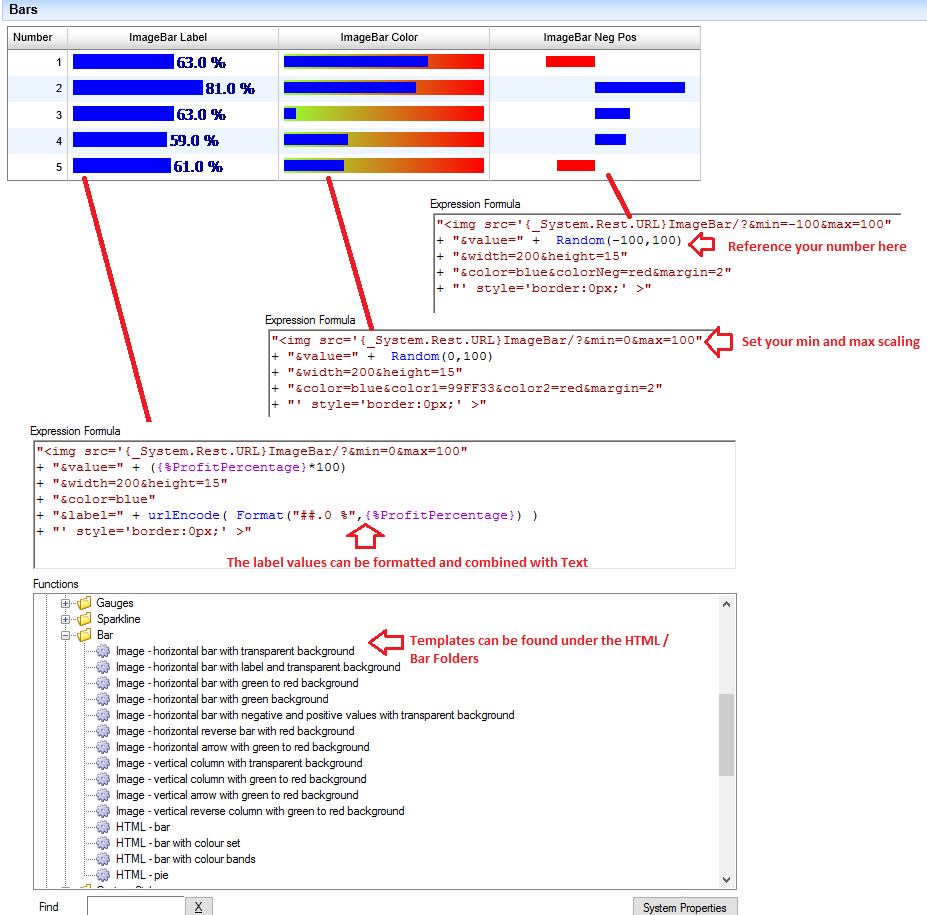Click gear icon for horizontal bar with green background
This screenshot has height=915, width=927.
(103, 699)
